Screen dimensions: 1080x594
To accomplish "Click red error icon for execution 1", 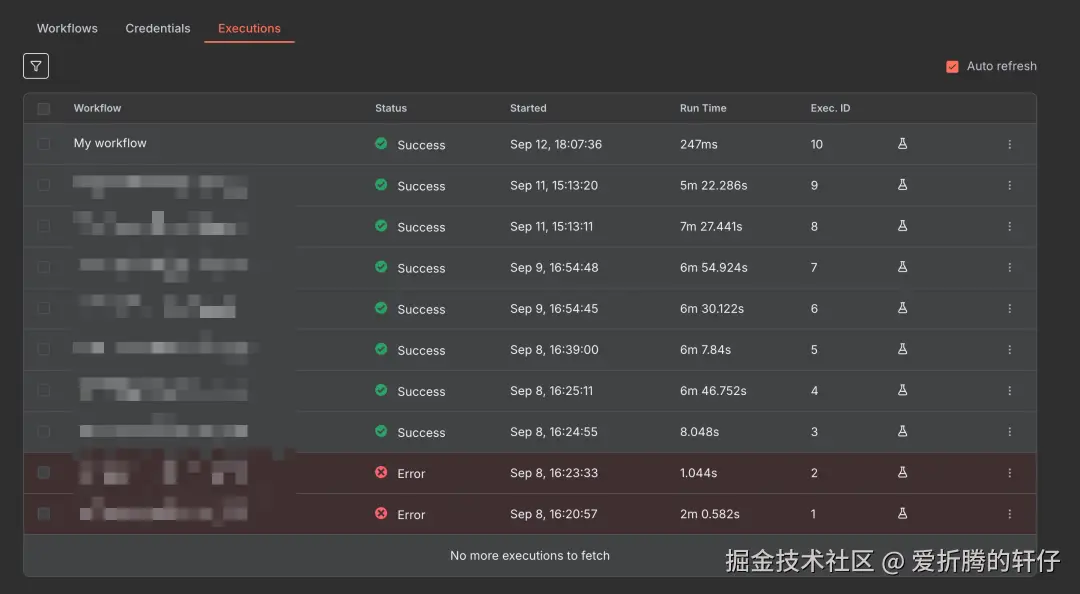I will (381, 514).
